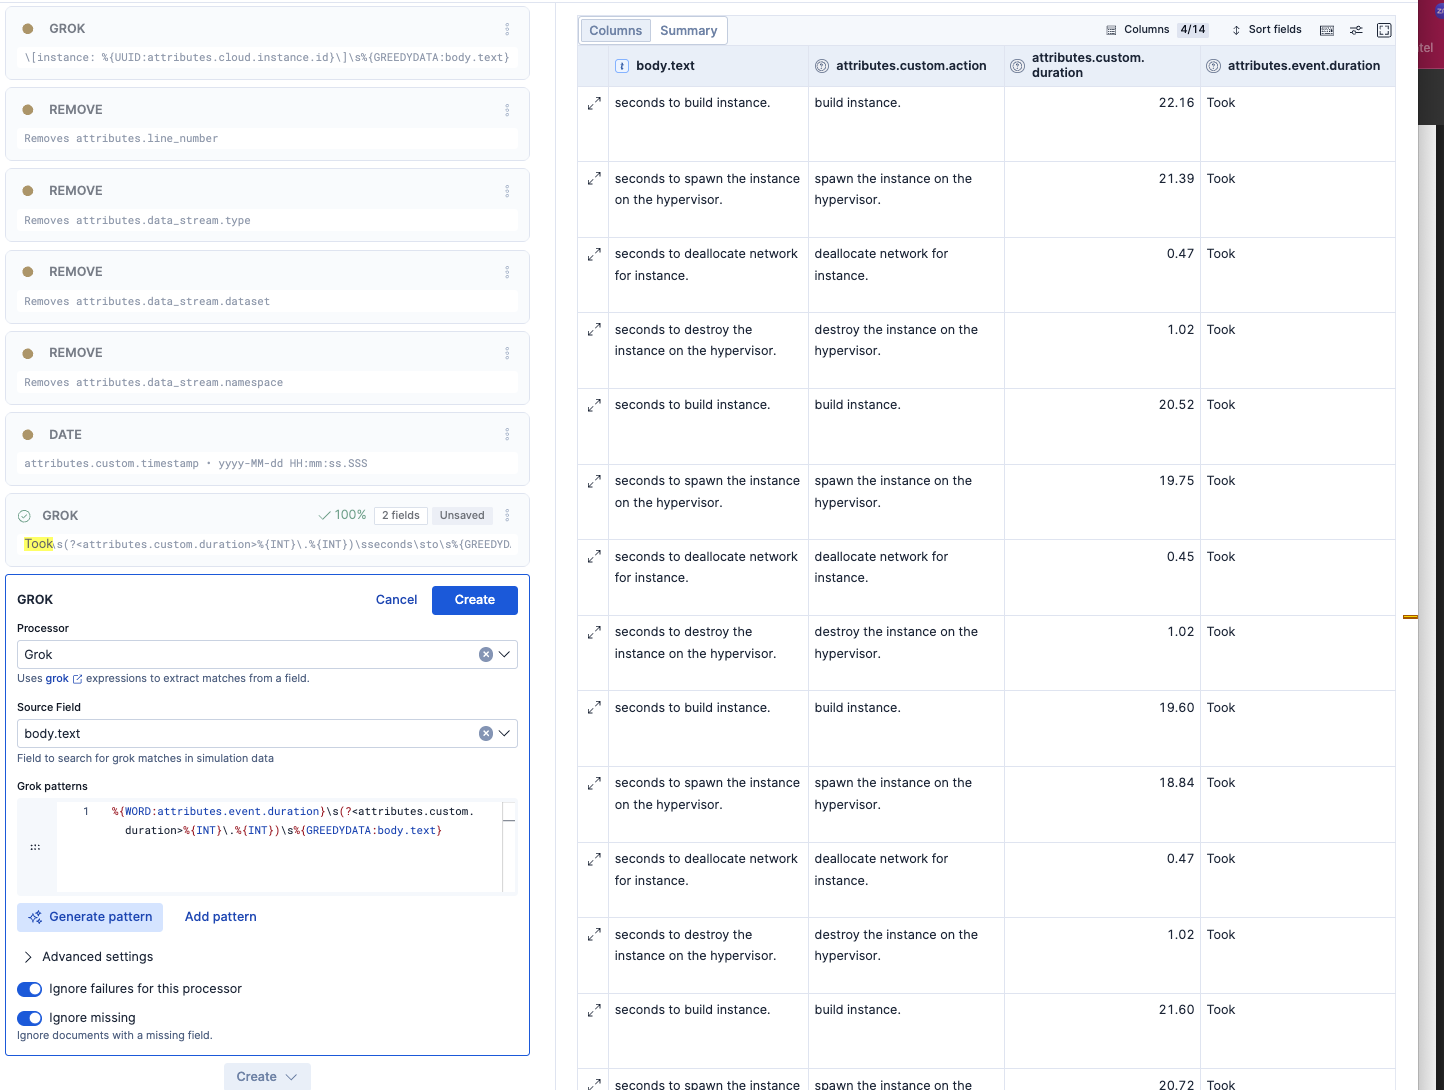
Task: Expand the deallocate network row with 0.45
Action: coord(594,556)
